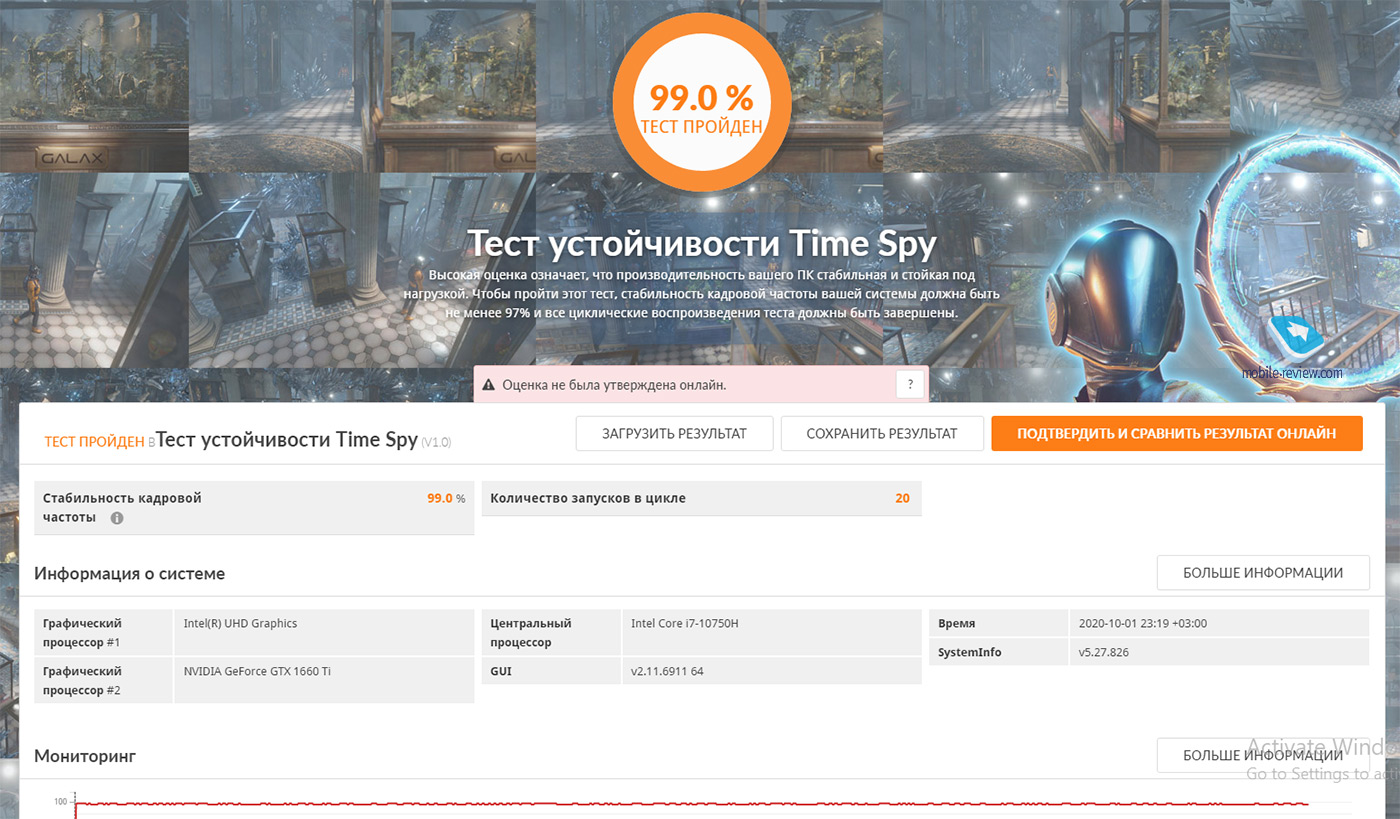
Task: Click the Графический процессор #2 label
Action: [82, 681]
